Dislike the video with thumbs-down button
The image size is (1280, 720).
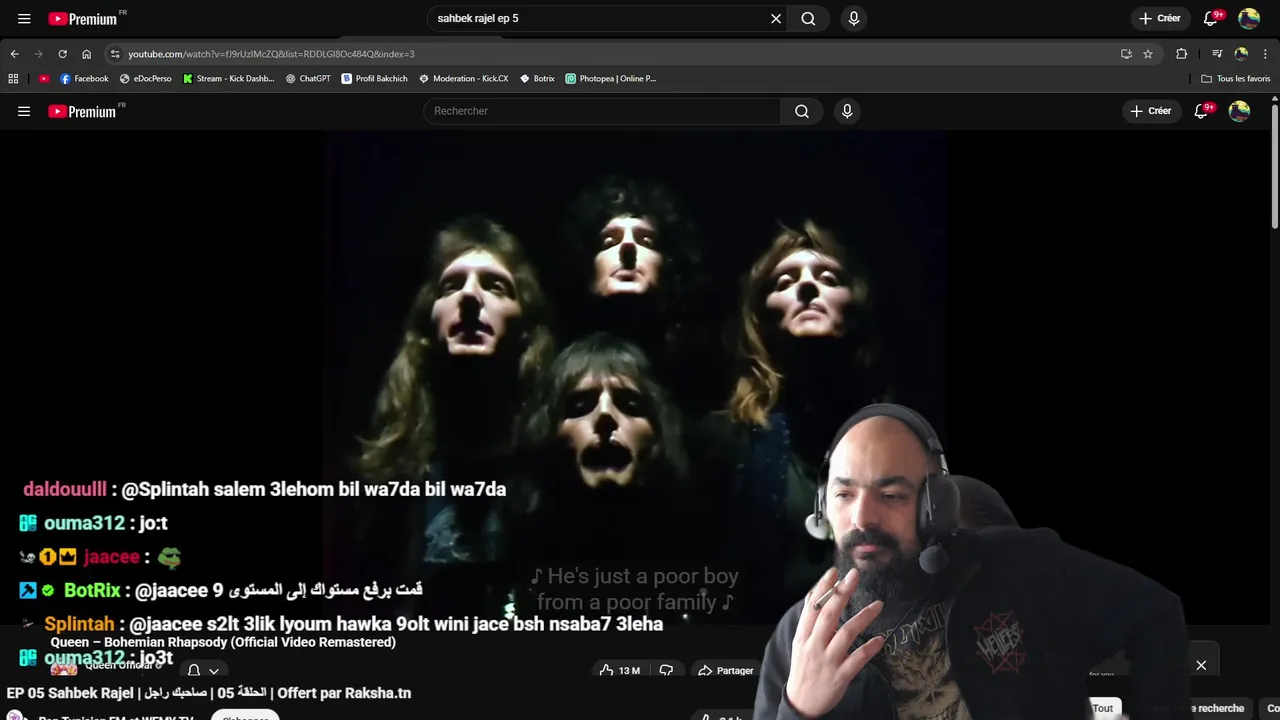(x=666, y=671)
